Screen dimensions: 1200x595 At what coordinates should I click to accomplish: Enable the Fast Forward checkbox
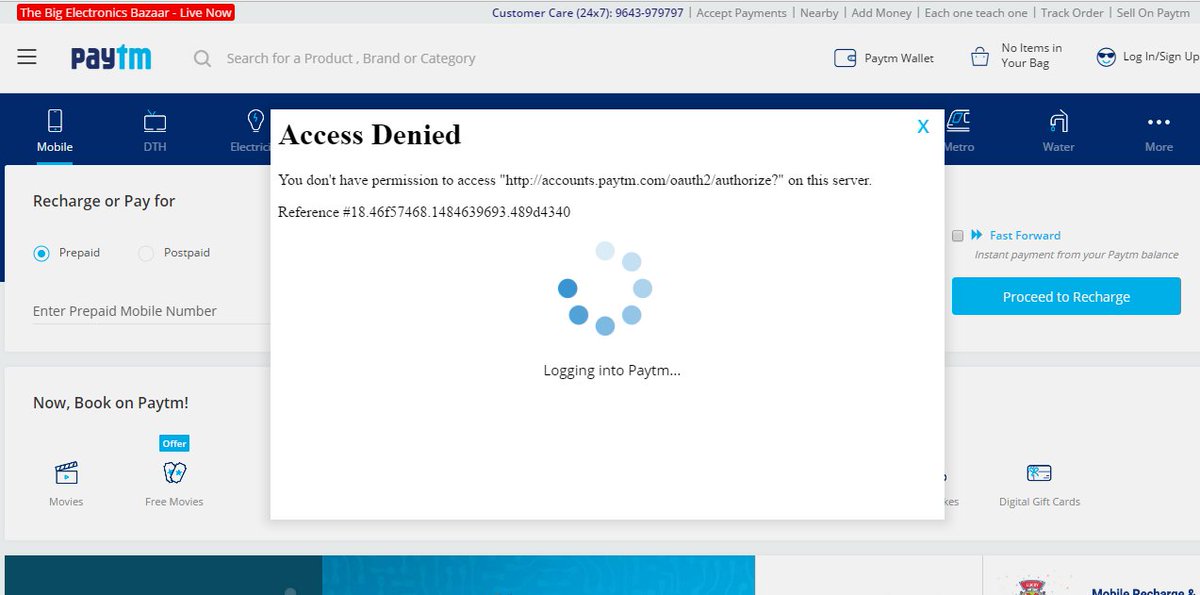(x=958, y=236)
